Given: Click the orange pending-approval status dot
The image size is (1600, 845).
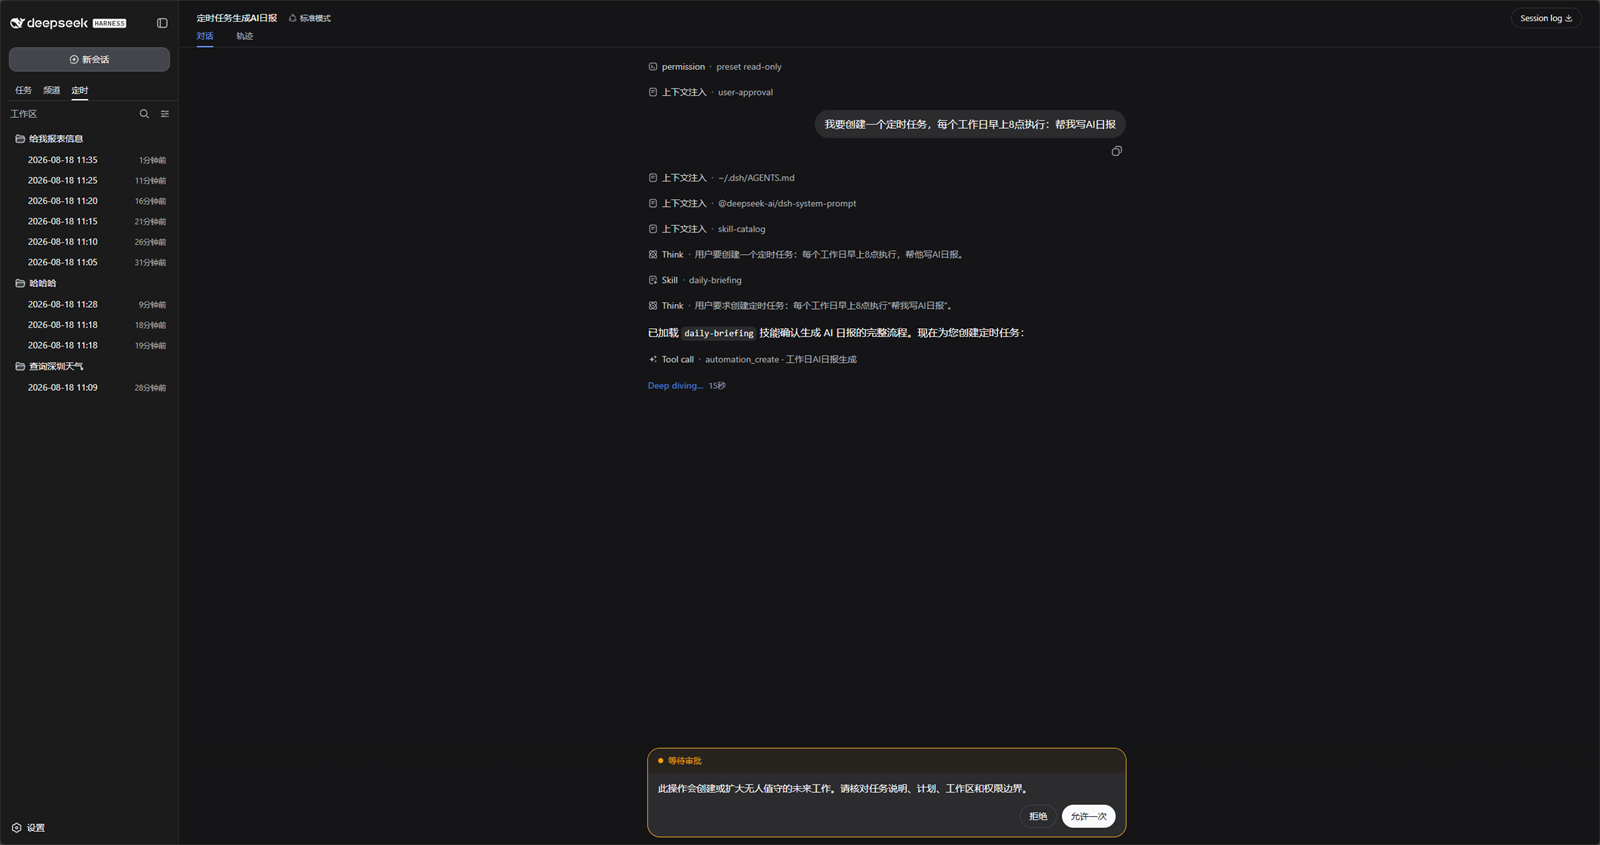Looking at the screenshot, I should point(661,761).
